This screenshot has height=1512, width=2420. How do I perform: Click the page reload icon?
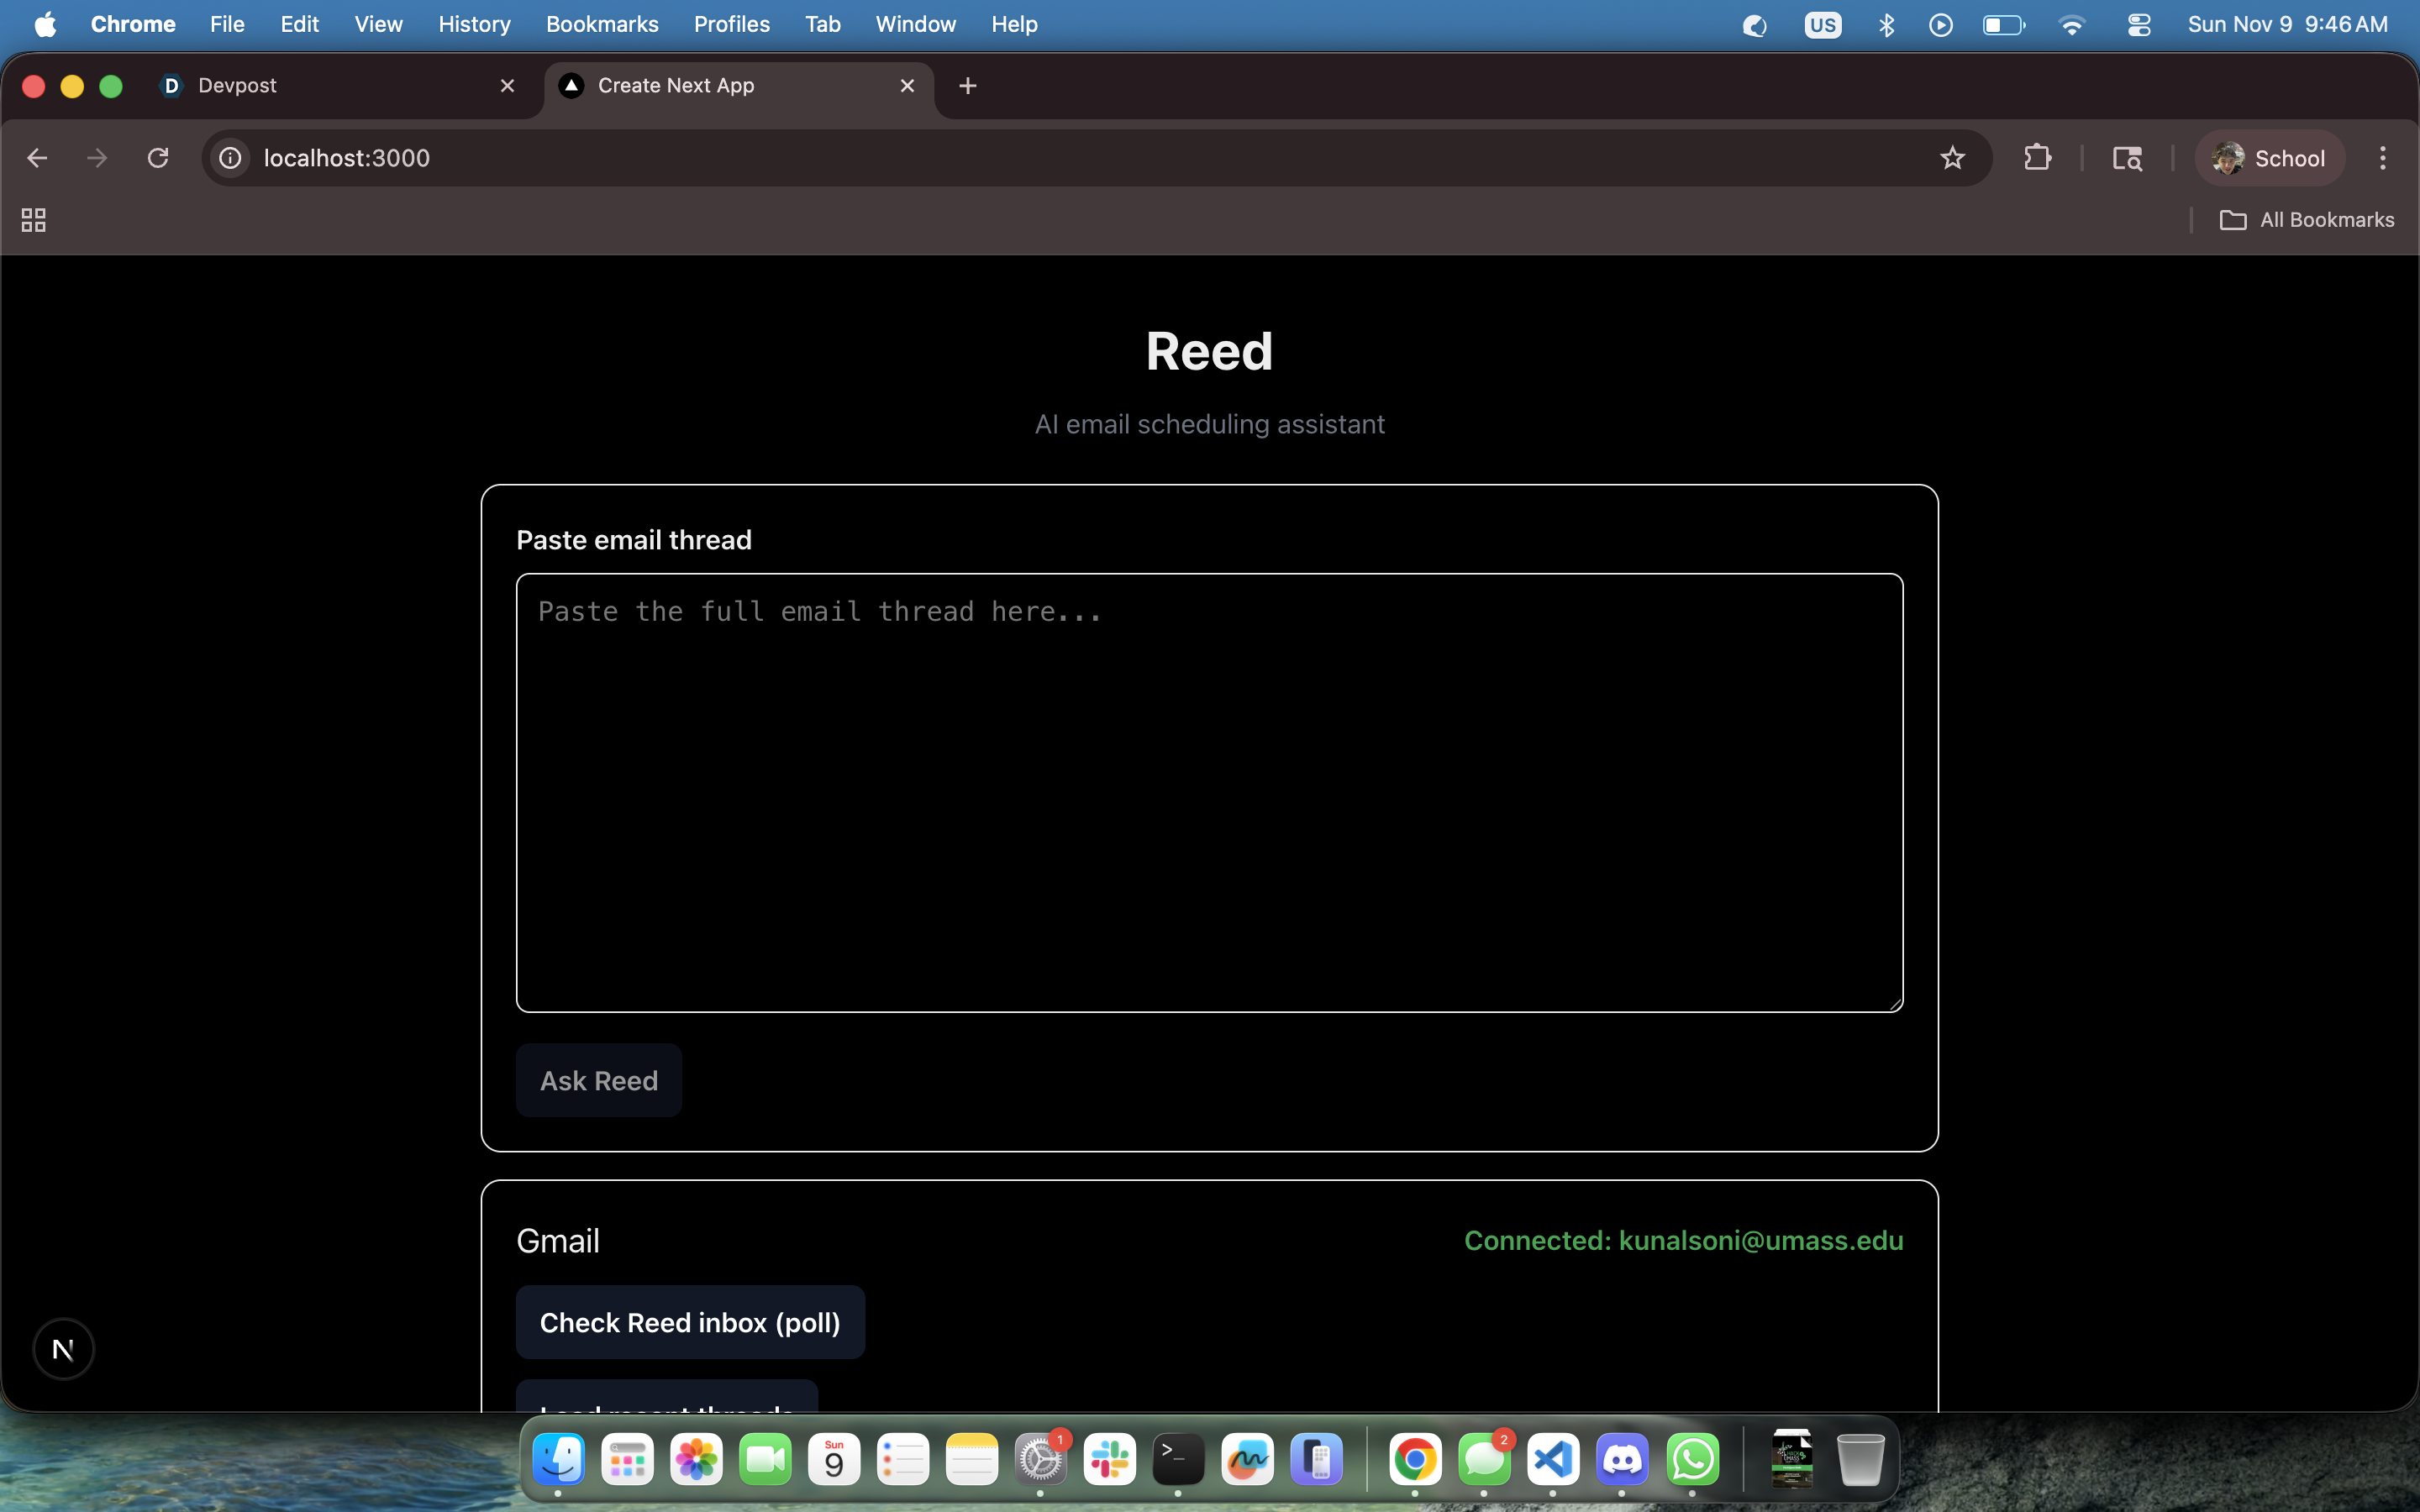pos(158,158)
